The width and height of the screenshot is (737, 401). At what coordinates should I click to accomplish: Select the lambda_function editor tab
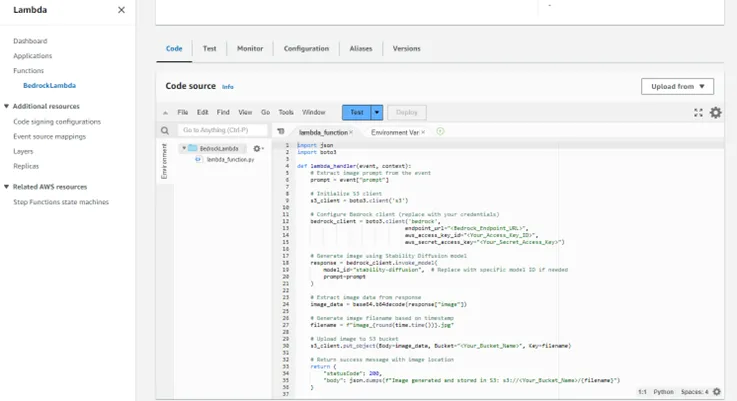(323, 133)
